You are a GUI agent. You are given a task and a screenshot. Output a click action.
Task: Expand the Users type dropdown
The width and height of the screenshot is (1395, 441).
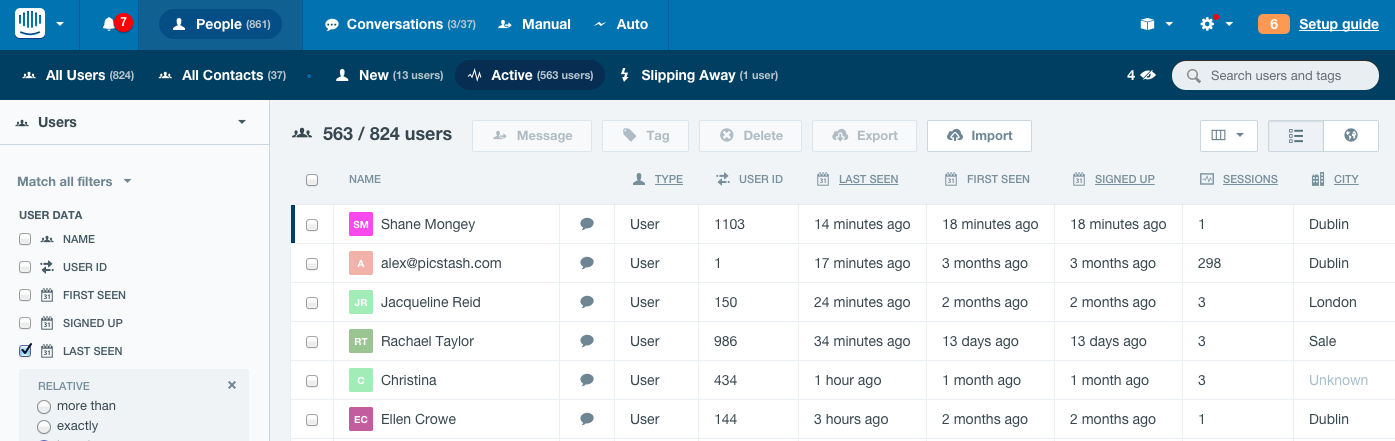[133, 122]
